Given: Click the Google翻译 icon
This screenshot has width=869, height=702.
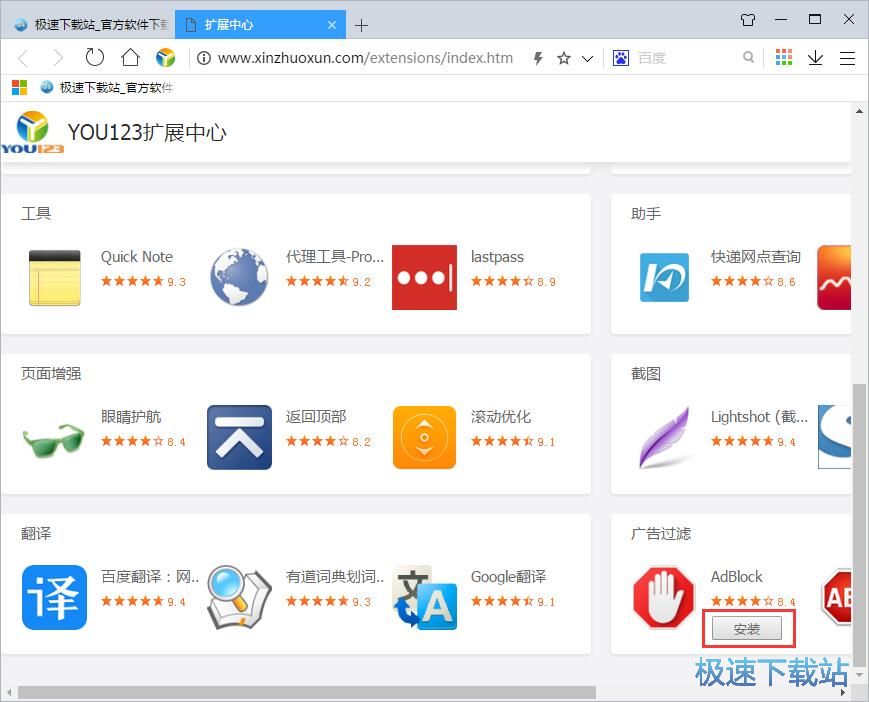Looking at the screenshot, I should 425,597.
